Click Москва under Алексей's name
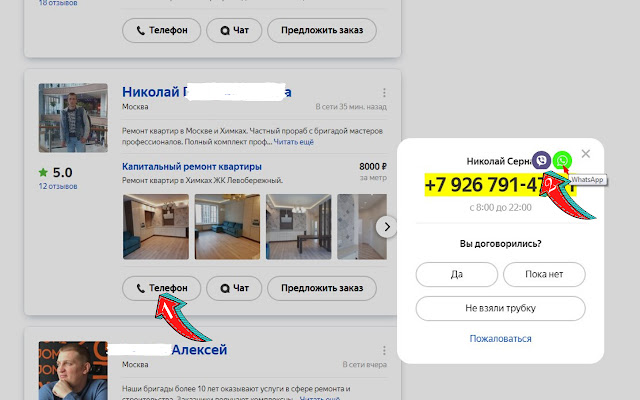The image size is (640, 400). 135,364
